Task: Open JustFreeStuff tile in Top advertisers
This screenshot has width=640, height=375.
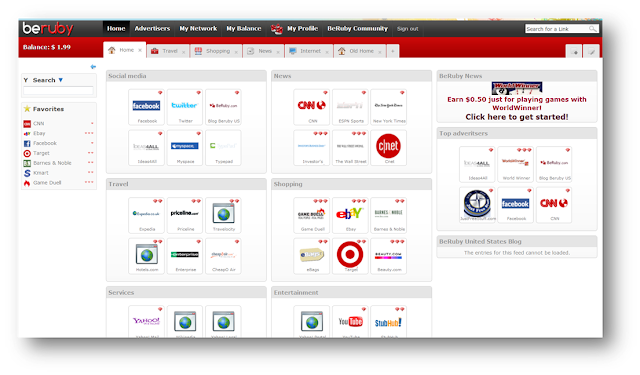Action: tap(477, 205)
